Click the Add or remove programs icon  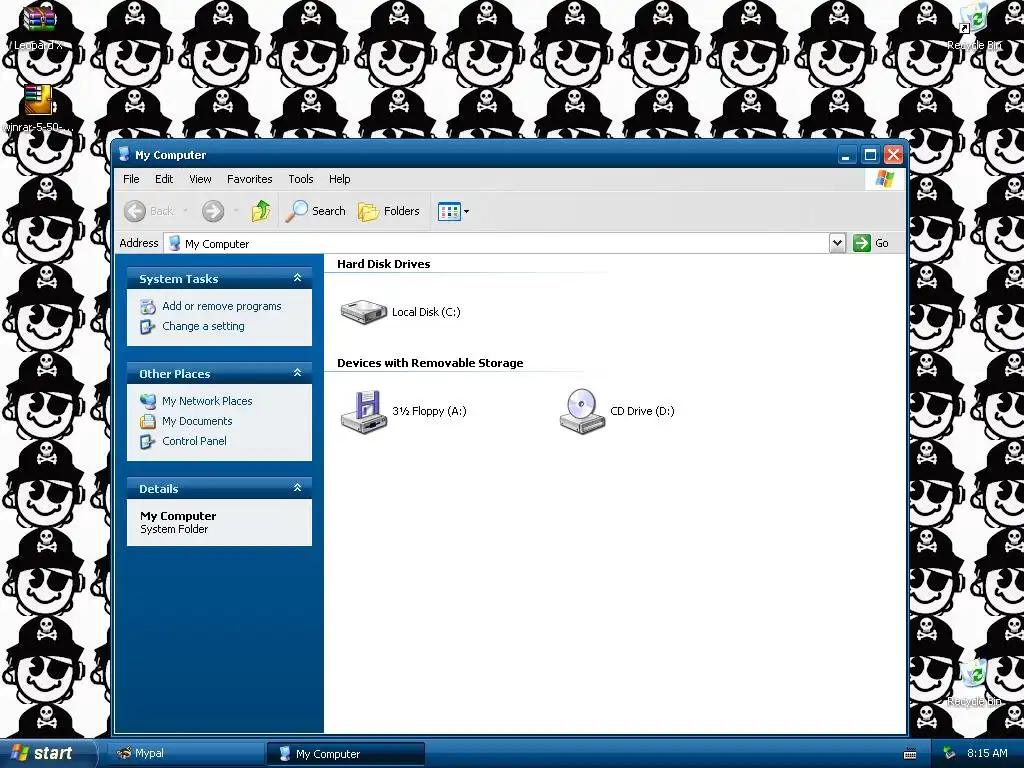click(x=148, y=306)
